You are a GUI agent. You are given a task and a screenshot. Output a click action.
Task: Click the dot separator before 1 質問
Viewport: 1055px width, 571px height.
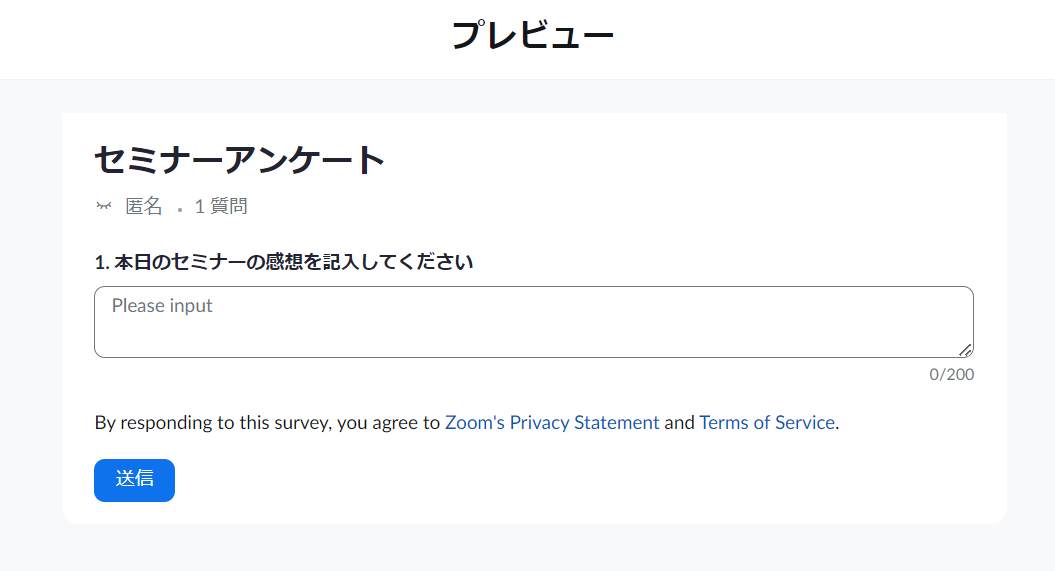[x=180, y=210]
